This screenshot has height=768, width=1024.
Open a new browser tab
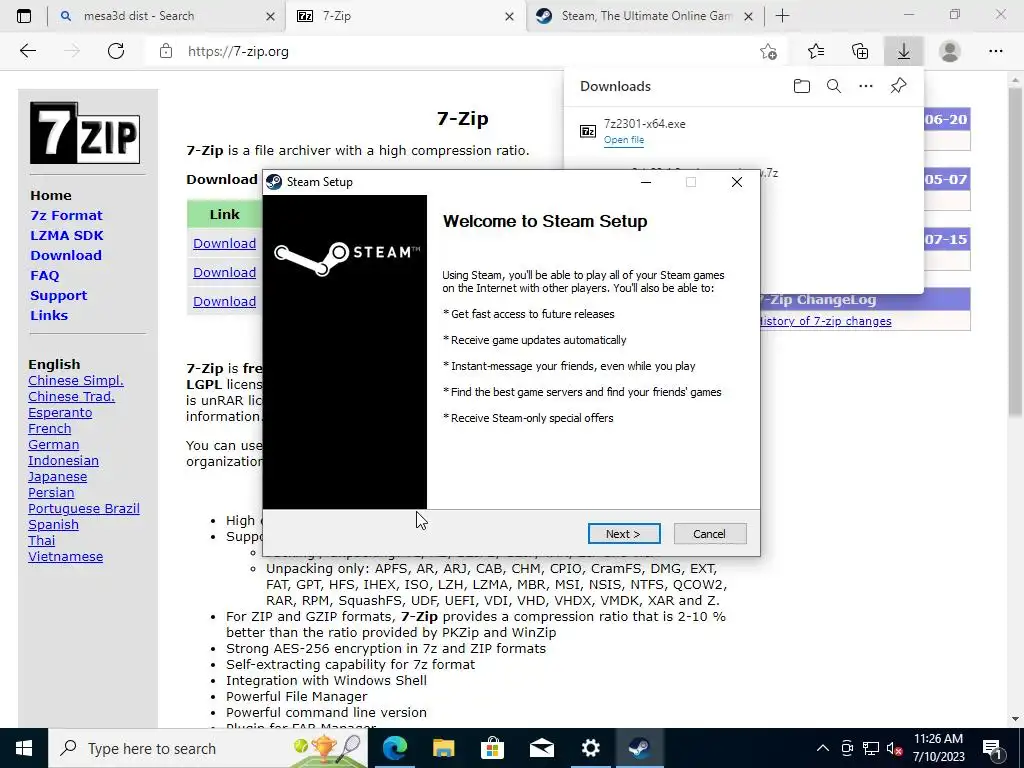782,16
